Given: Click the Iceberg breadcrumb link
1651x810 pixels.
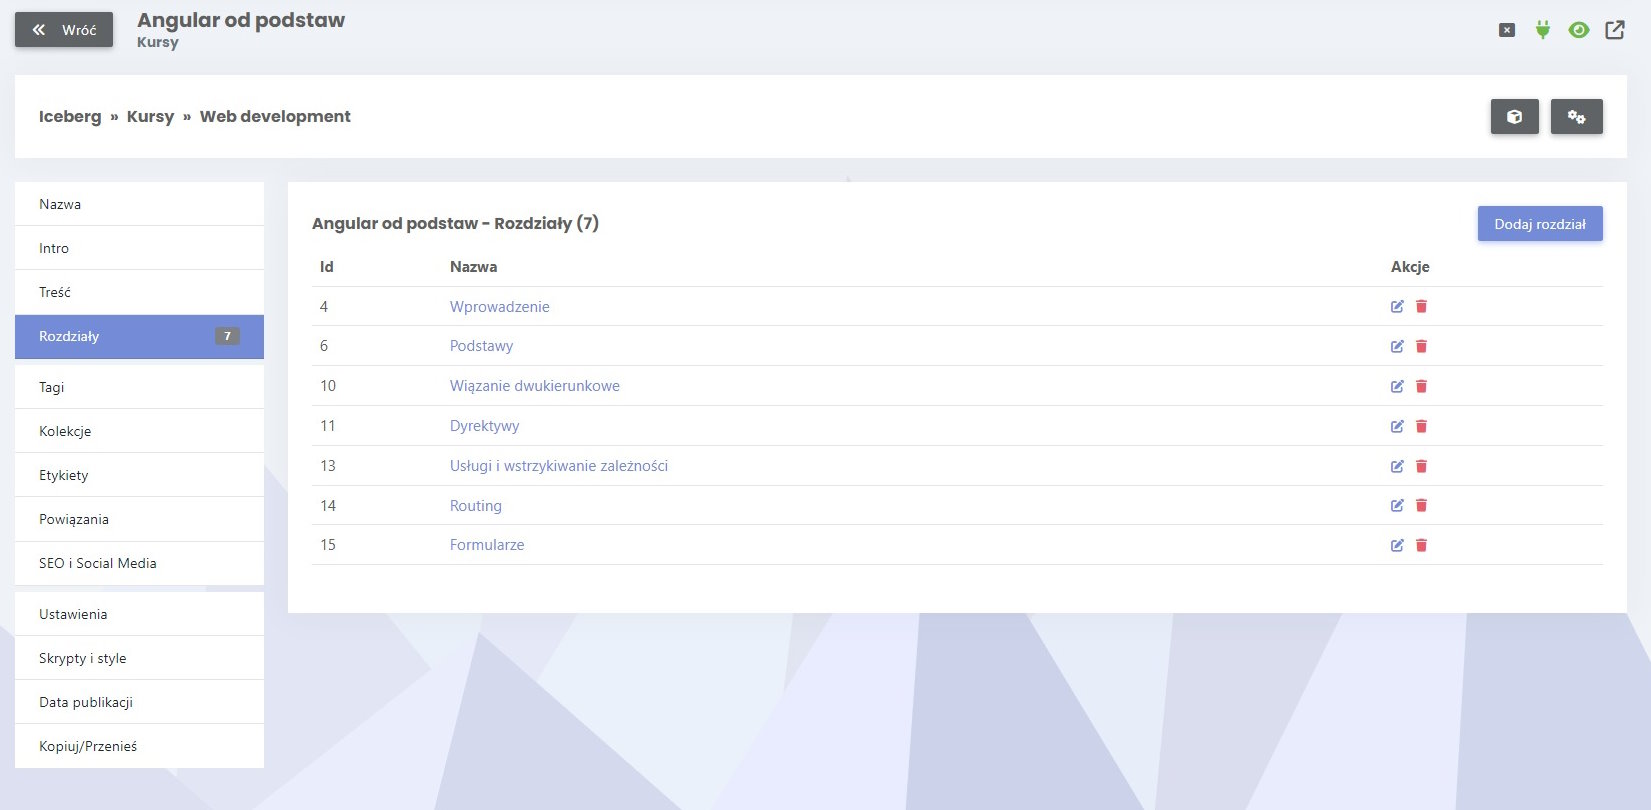Looking at the screenshot, I should coord(70,116).
